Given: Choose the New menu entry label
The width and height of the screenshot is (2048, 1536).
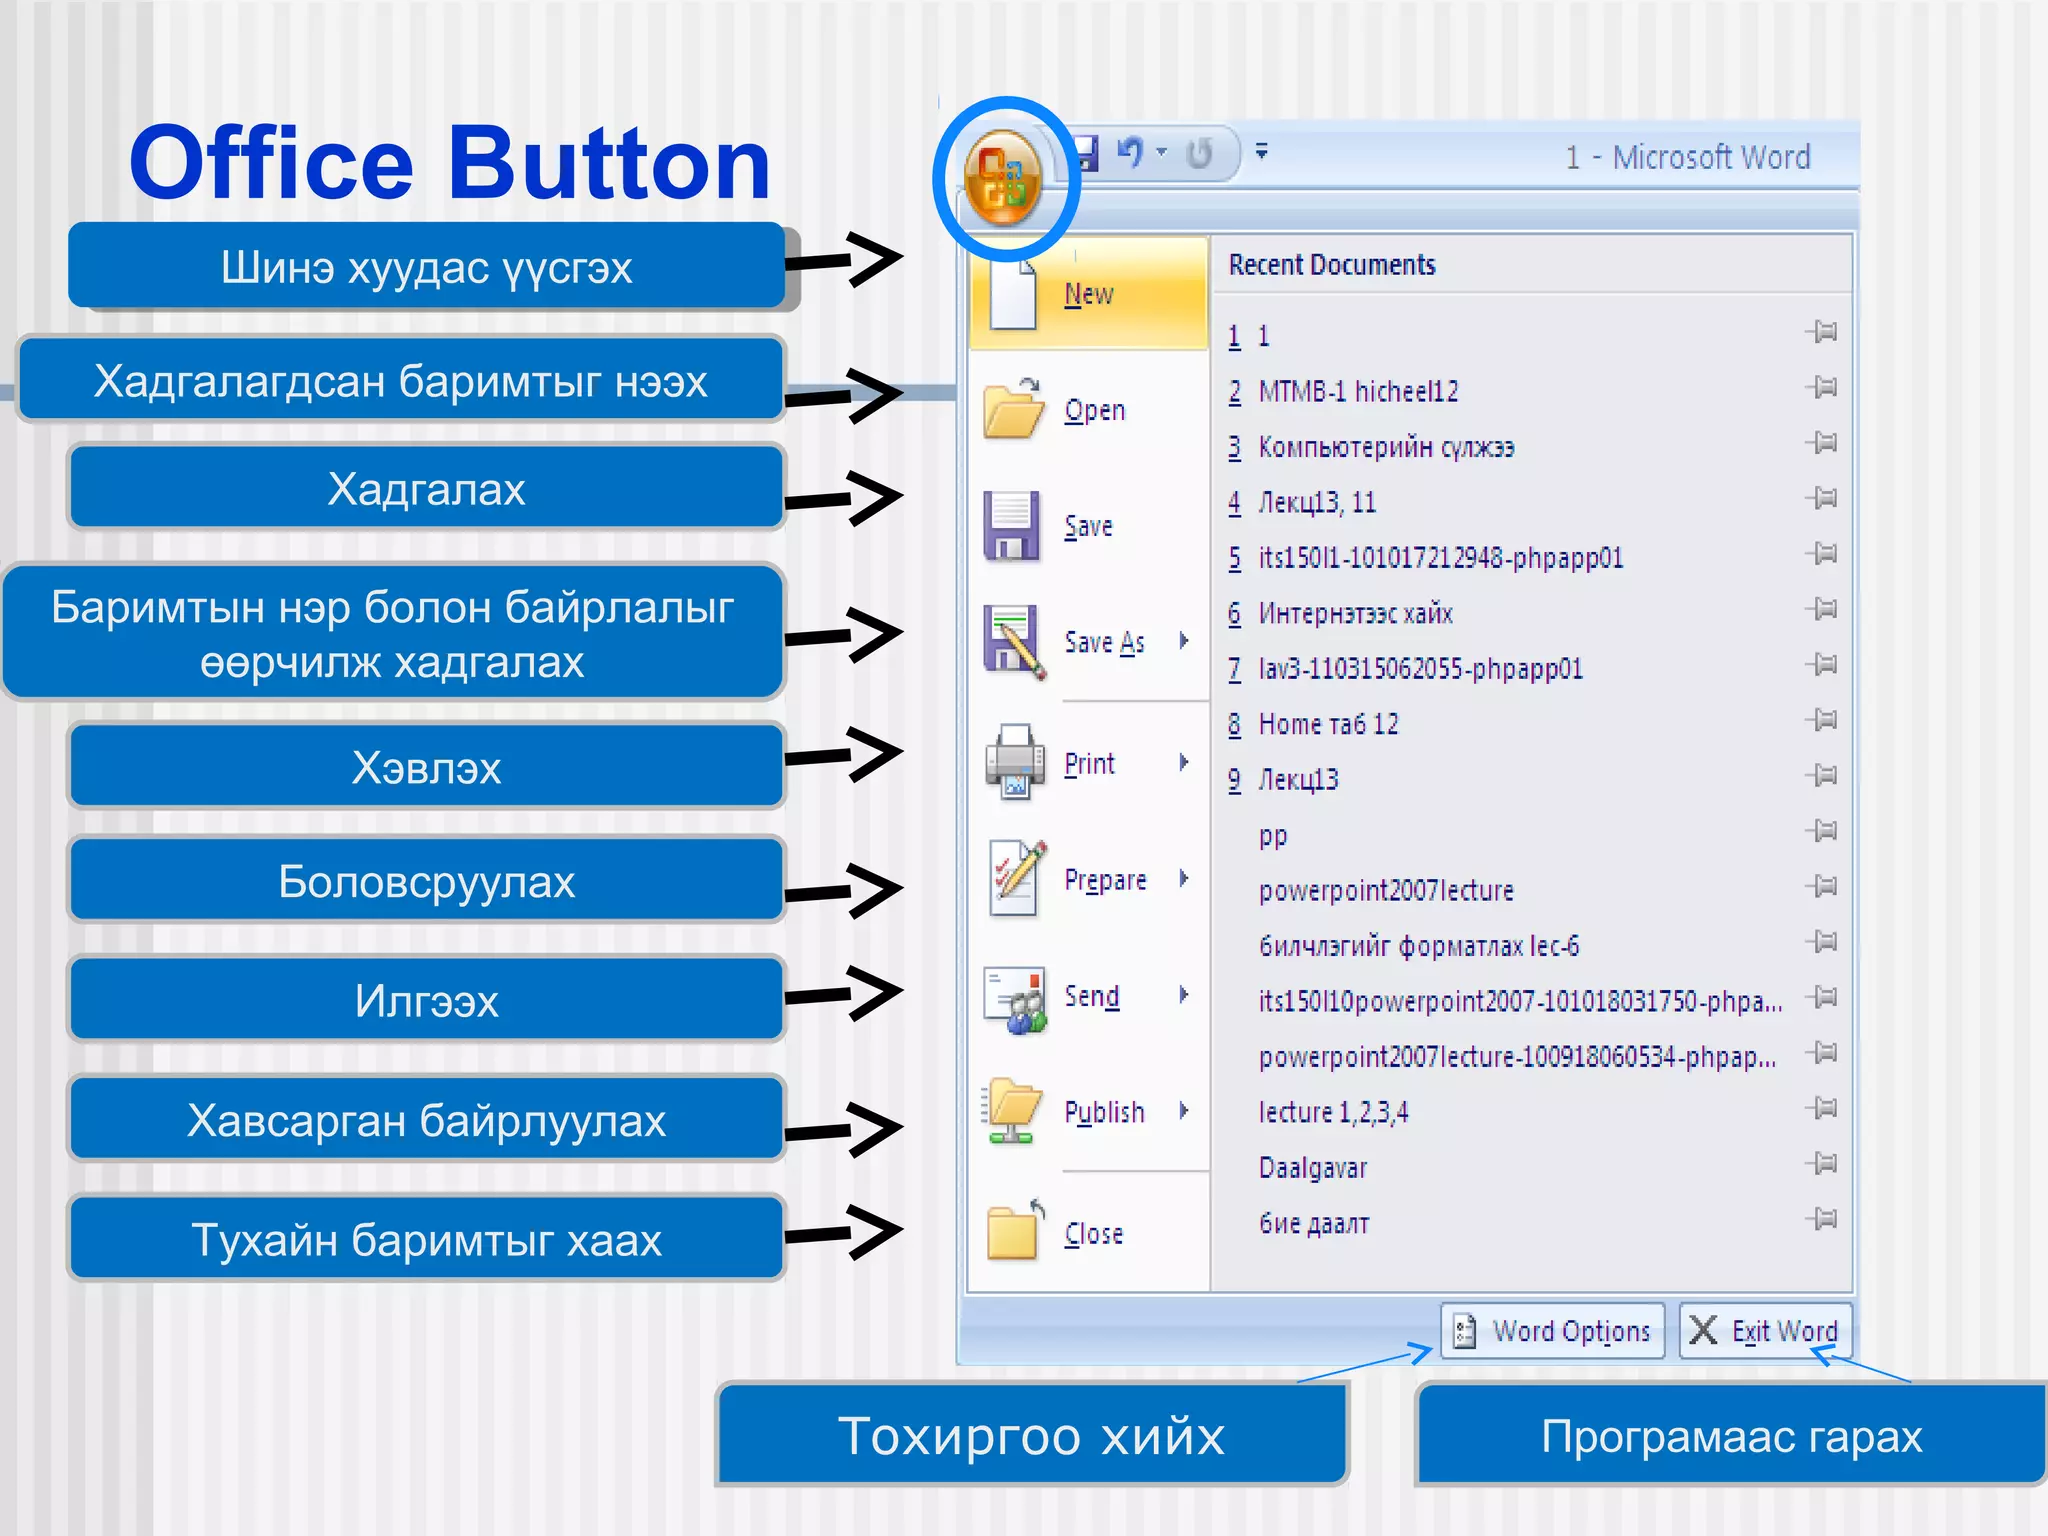Looking at the screenshot, I should point(1088,294).
